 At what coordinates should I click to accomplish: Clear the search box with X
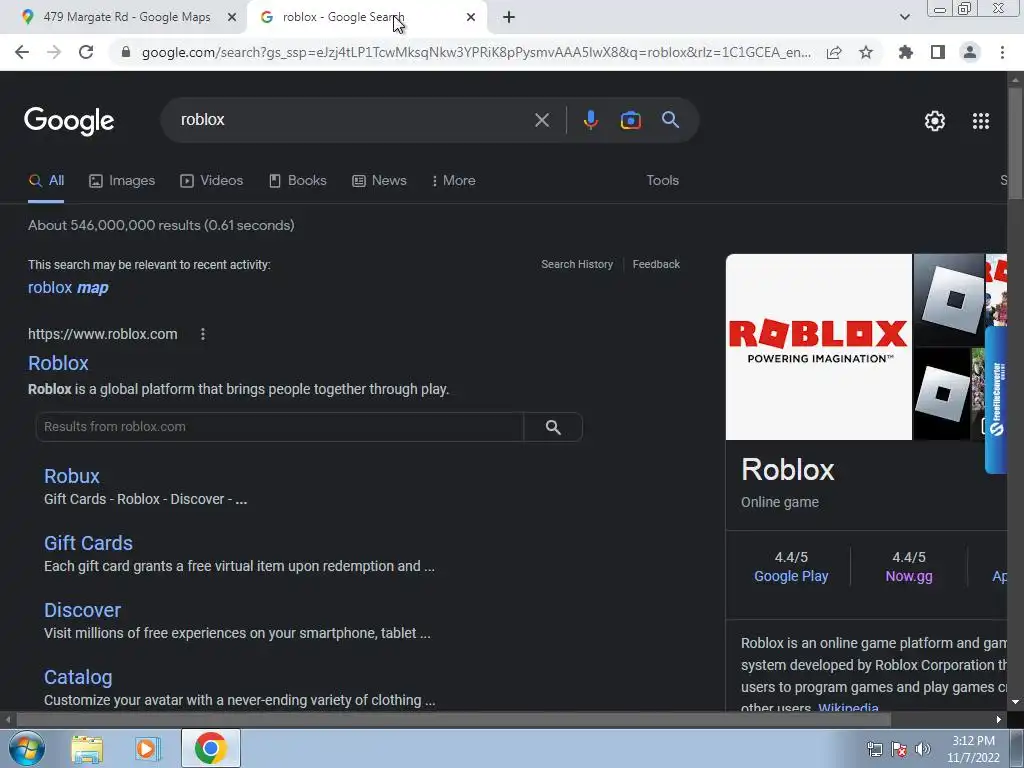pyautogui.click(x=542, y=120)
